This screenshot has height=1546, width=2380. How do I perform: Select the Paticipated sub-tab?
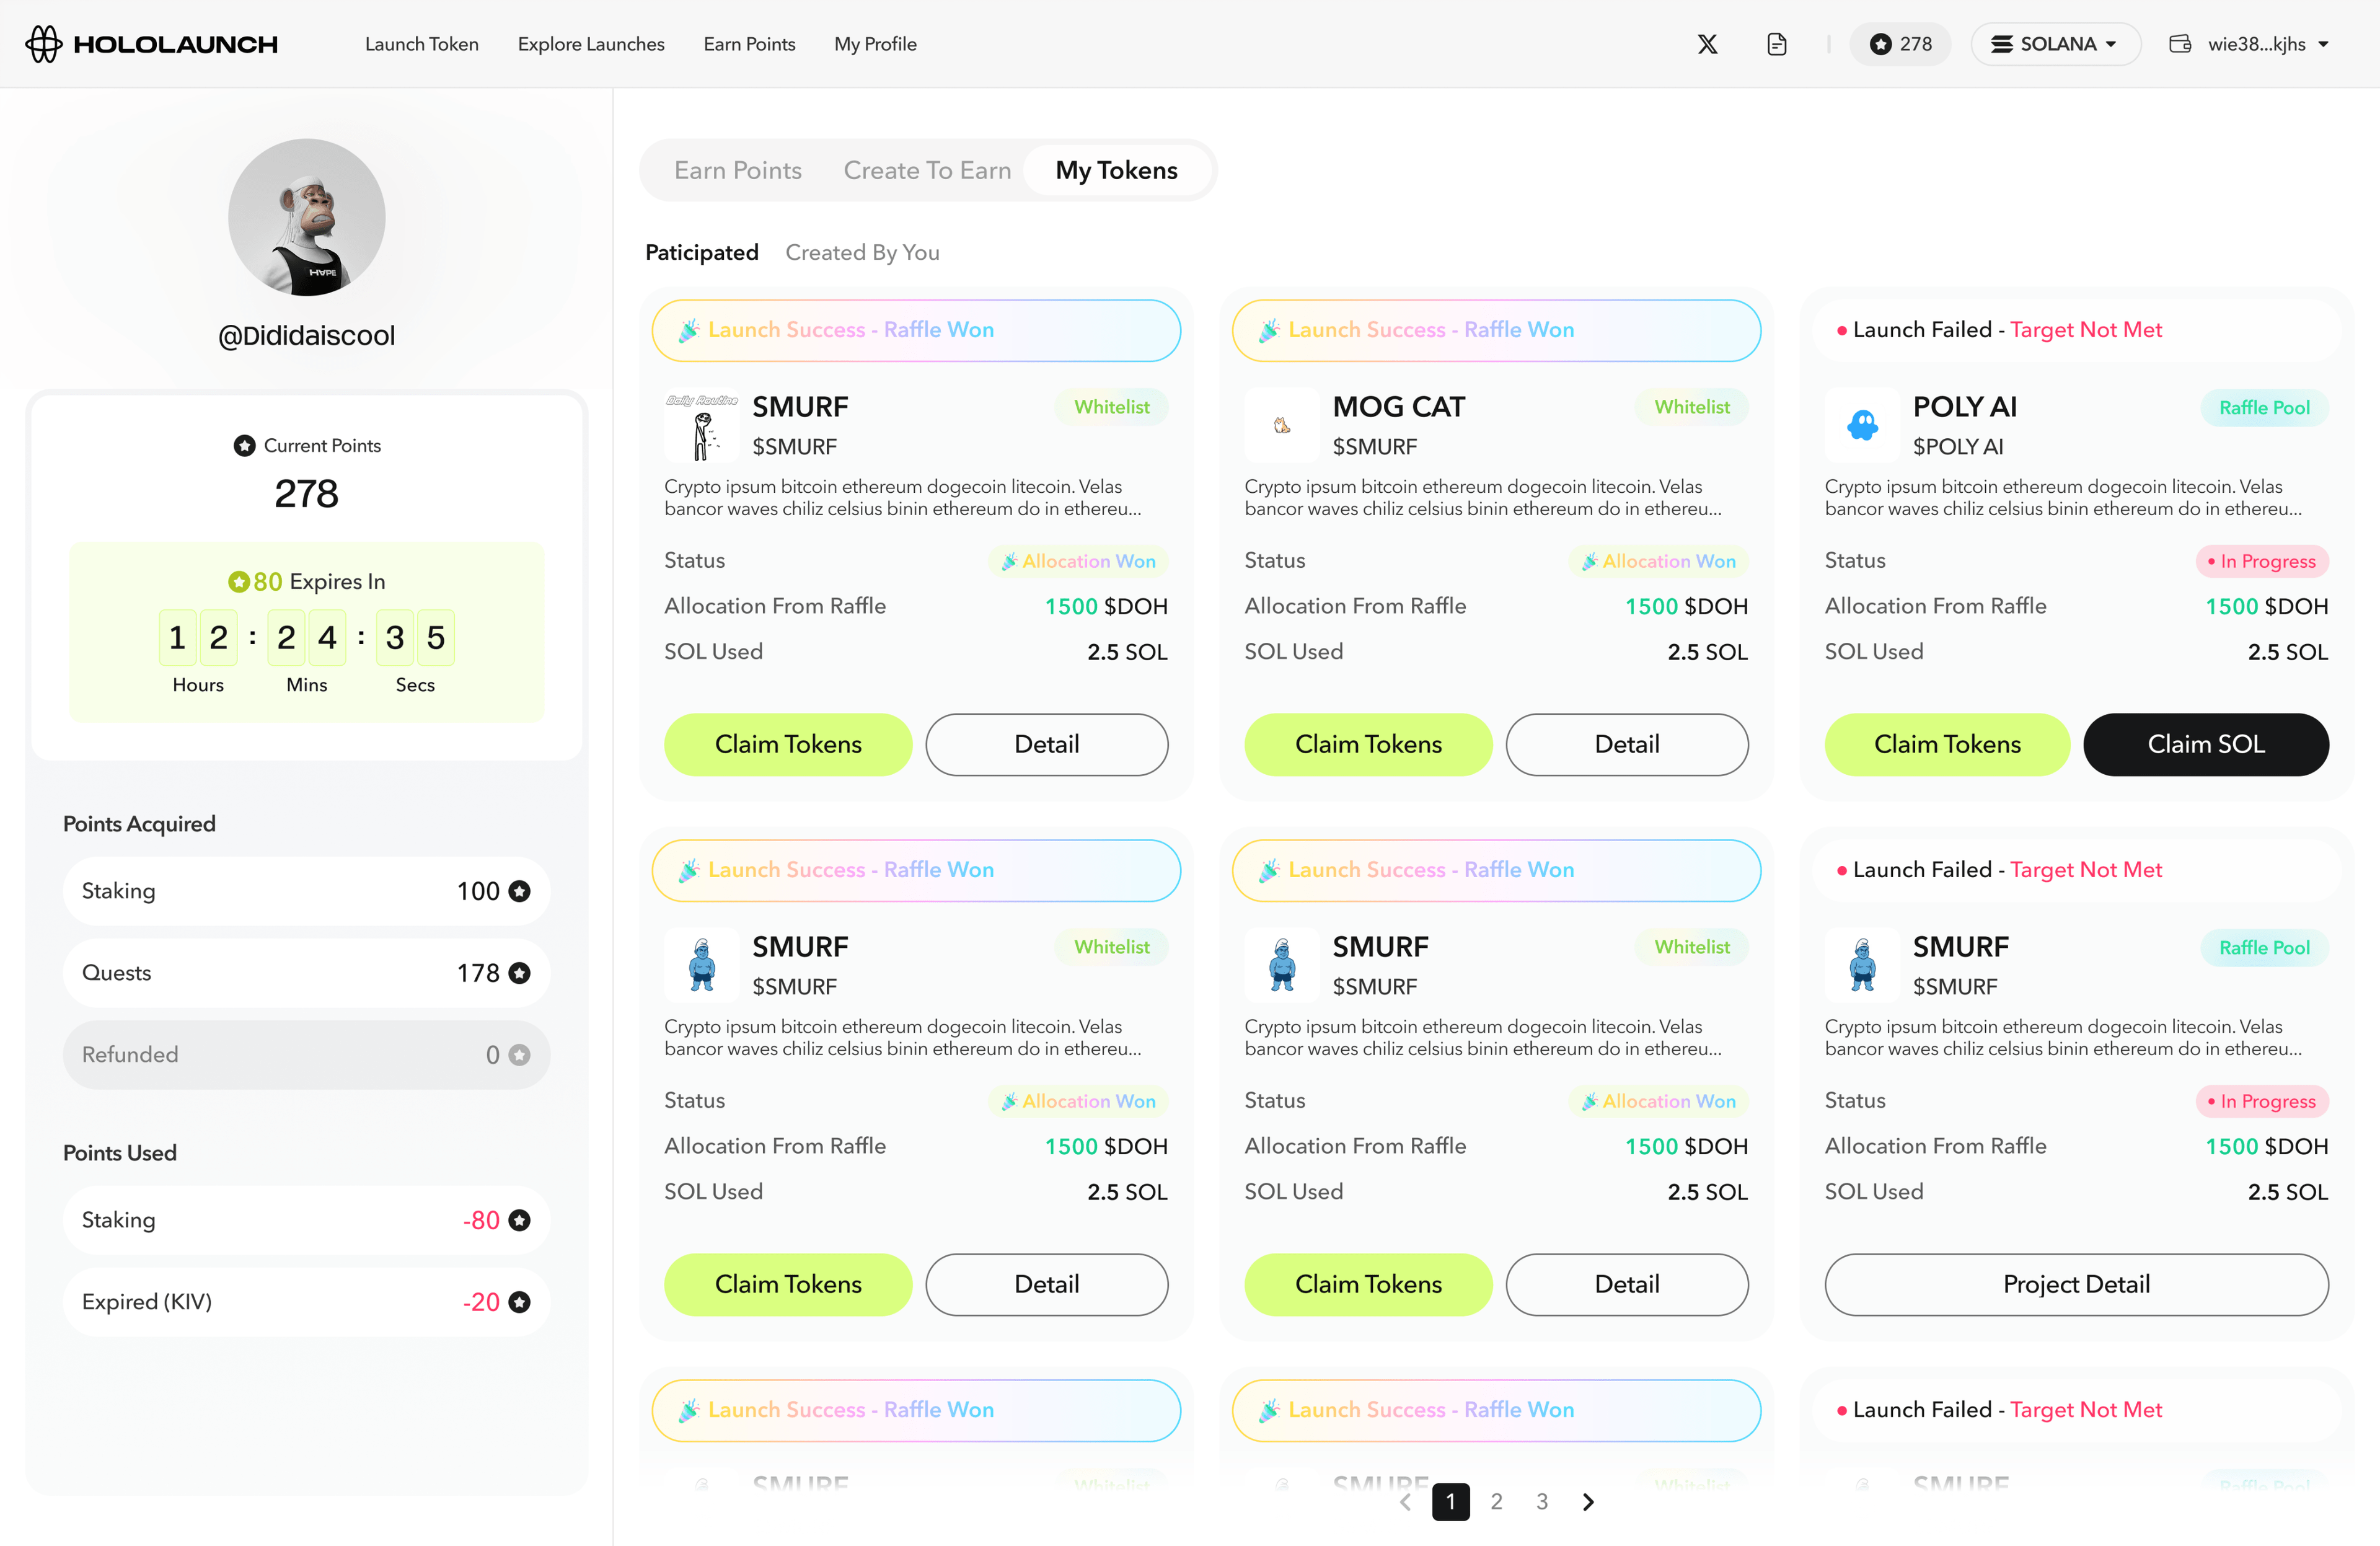click(x=702, y=252)
